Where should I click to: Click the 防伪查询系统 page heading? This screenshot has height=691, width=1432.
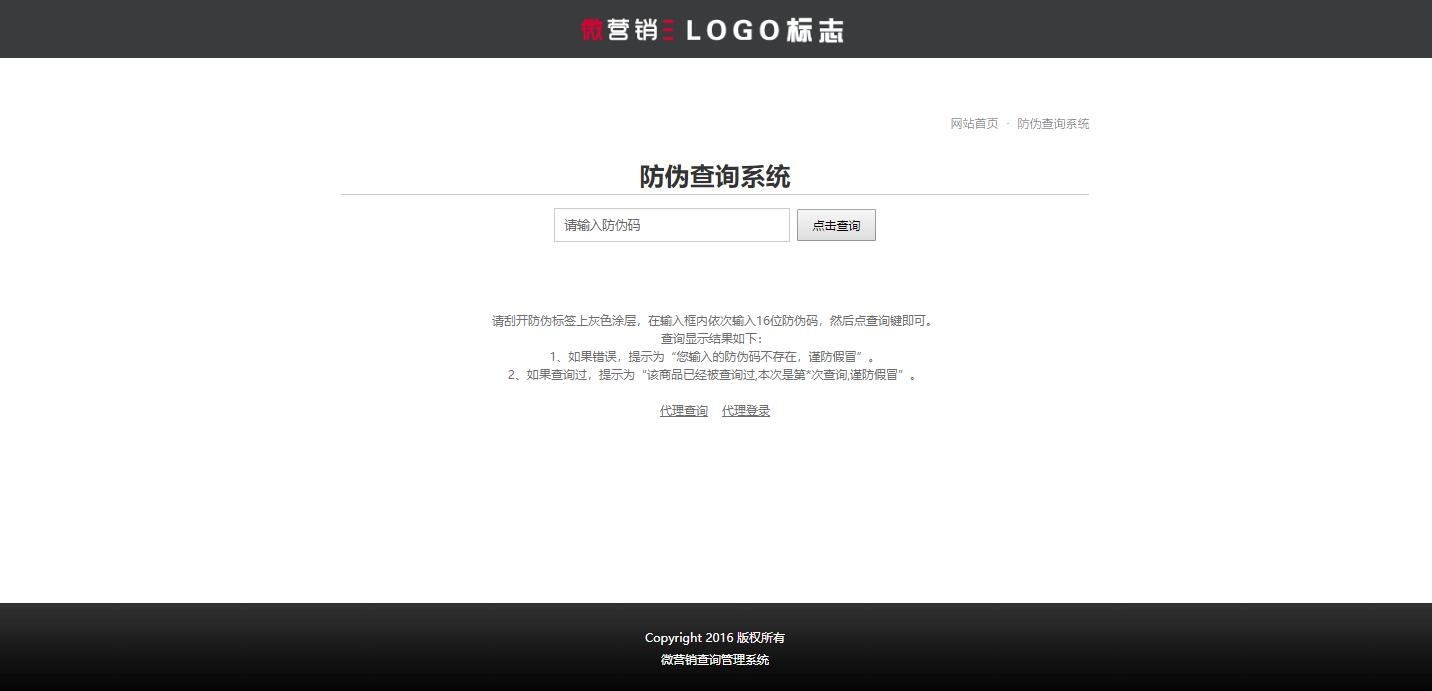pos(715,176)
